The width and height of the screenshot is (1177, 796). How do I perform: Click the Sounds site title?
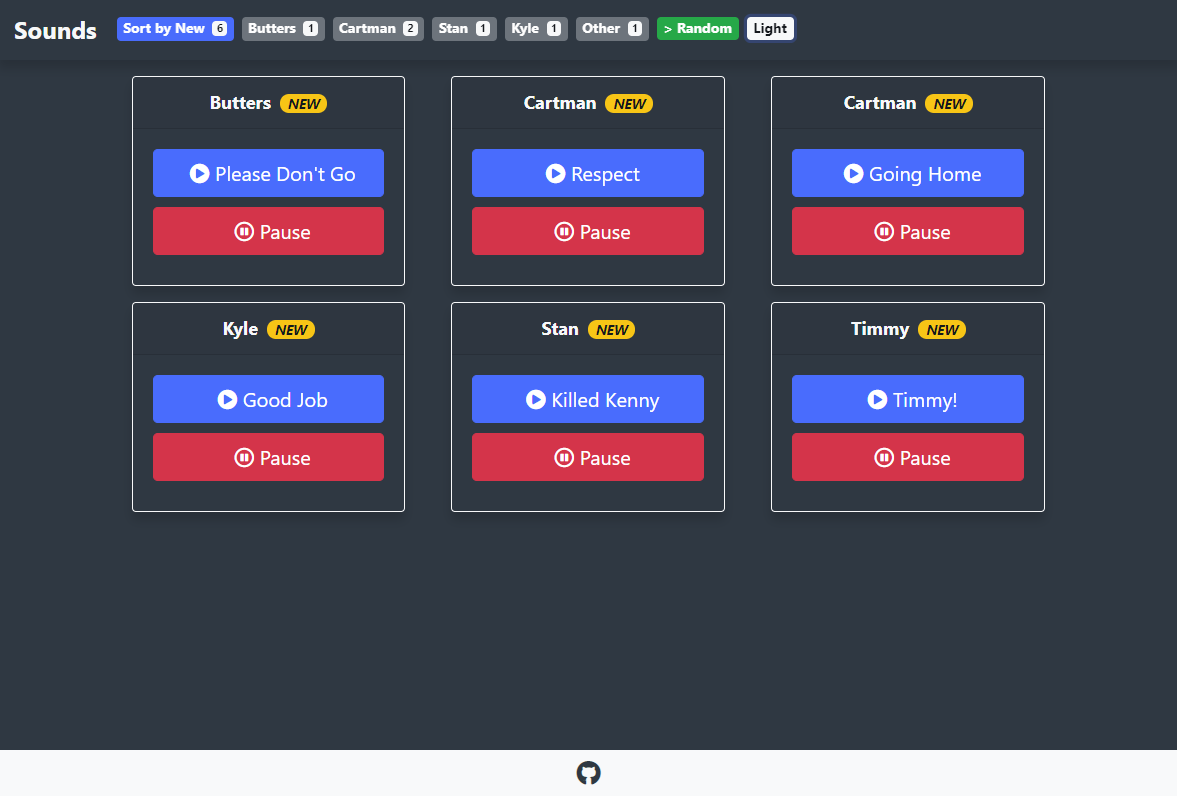click(x=56, y=31)
